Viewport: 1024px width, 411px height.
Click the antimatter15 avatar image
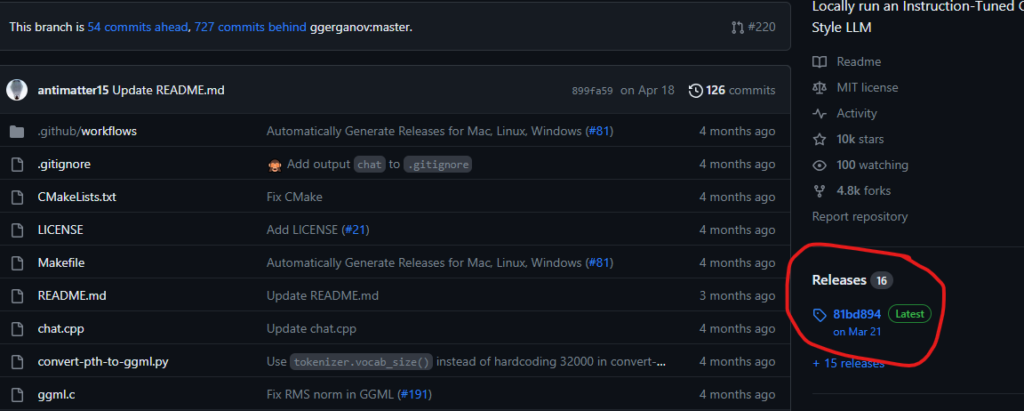coord(17,90)
